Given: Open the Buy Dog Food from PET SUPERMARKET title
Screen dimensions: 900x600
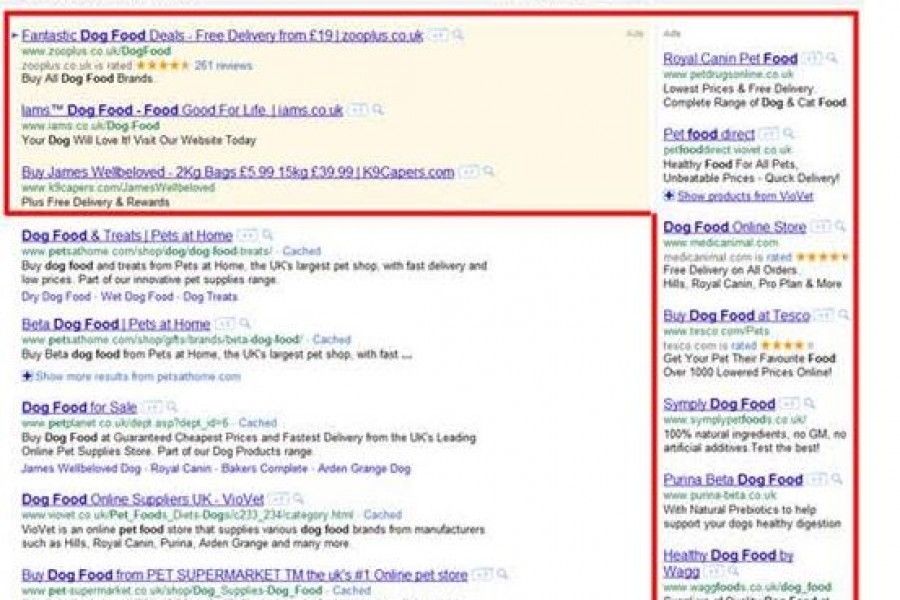Looking at the screenshot, I should tap(245, 575).
